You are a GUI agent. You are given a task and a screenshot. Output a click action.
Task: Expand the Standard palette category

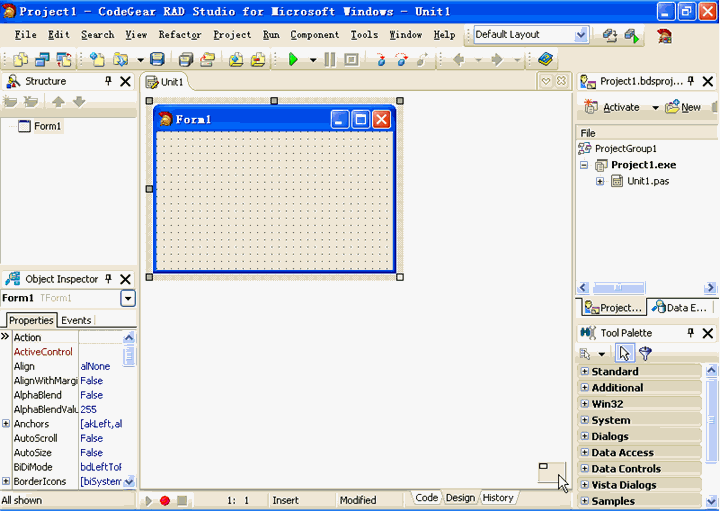pyautogui.click(x=584, y=371)
